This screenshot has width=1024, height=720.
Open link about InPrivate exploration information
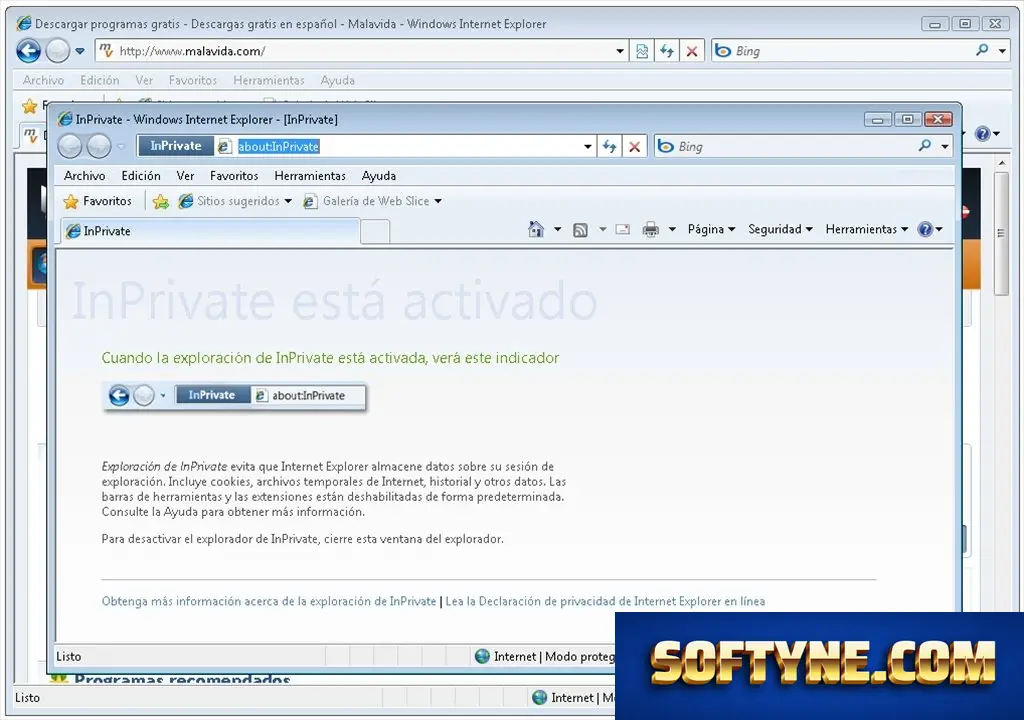point(268,601)
